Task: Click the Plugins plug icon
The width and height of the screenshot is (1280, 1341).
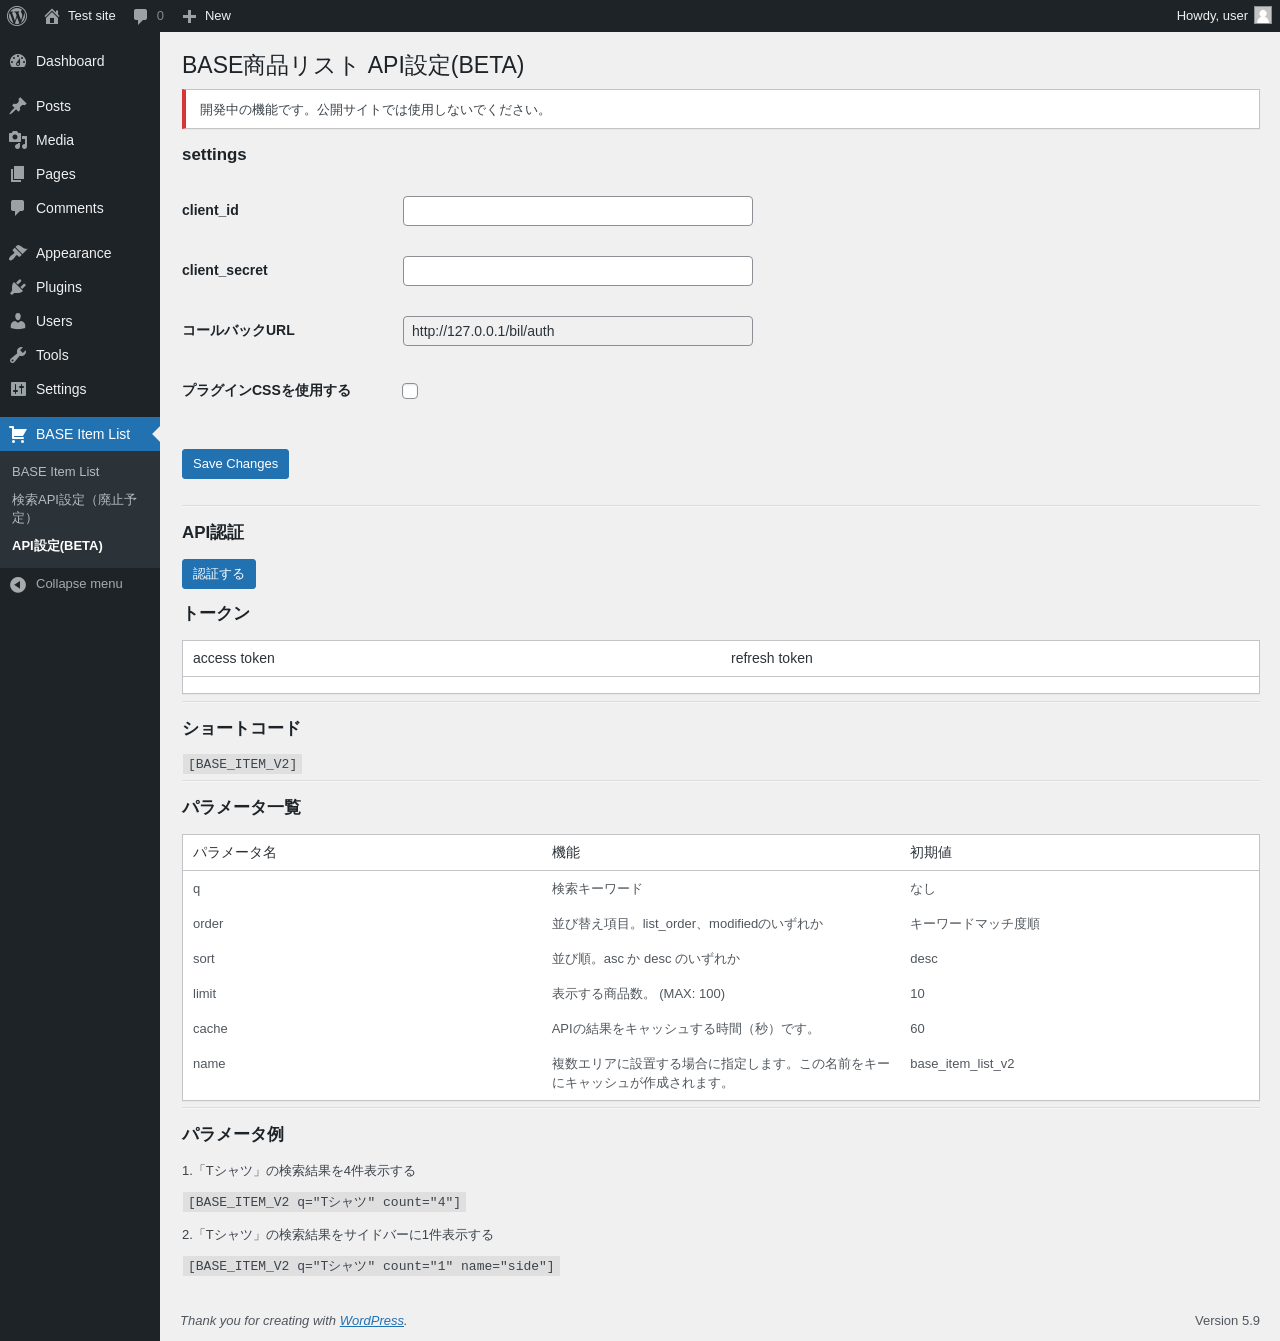Action: point(18,287)
